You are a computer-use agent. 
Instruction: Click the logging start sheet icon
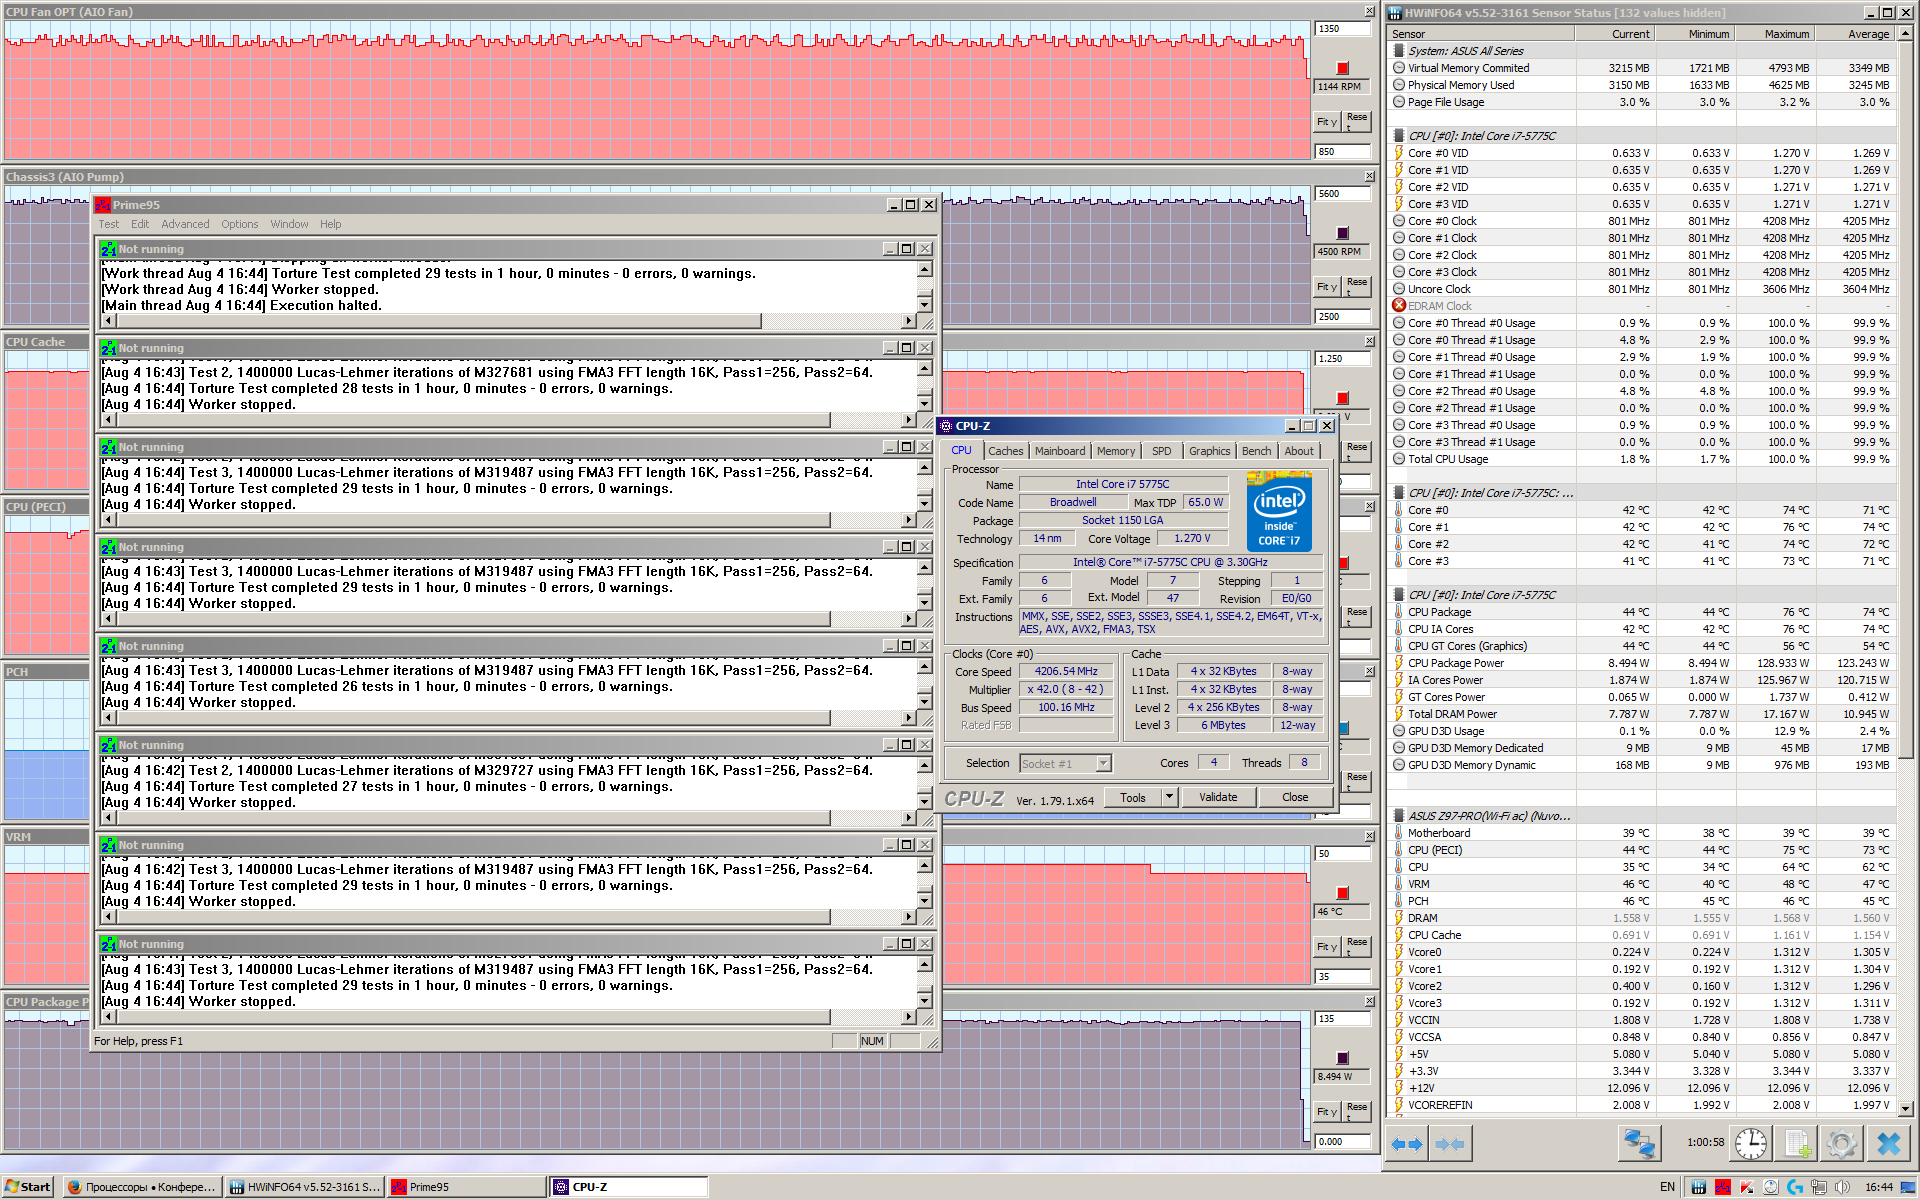point(1796,1143)
